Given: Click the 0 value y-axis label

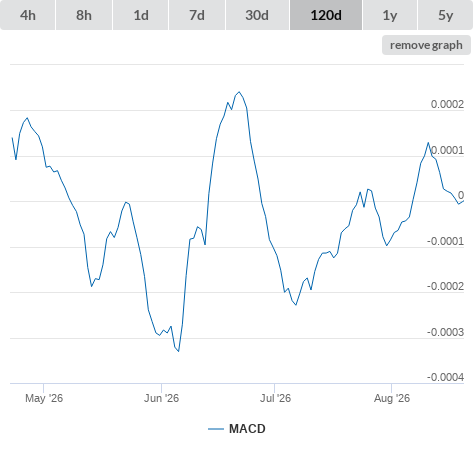Looking at the screenshot, I should tap(461, 195).
